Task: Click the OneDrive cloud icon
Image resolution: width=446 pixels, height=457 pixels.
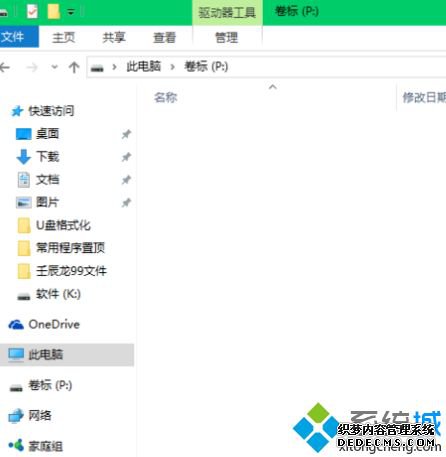Action: (16, 324)
